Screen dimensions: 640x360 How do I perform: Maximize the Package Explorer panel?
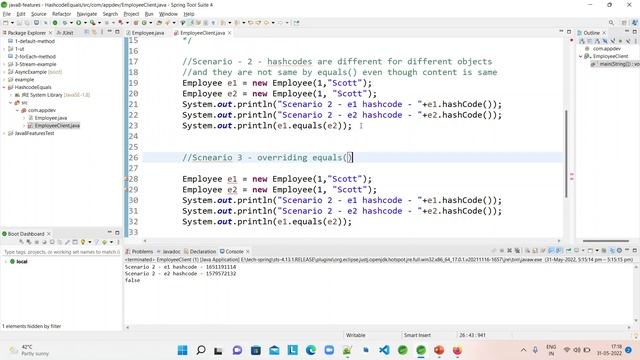coord(117,32)
